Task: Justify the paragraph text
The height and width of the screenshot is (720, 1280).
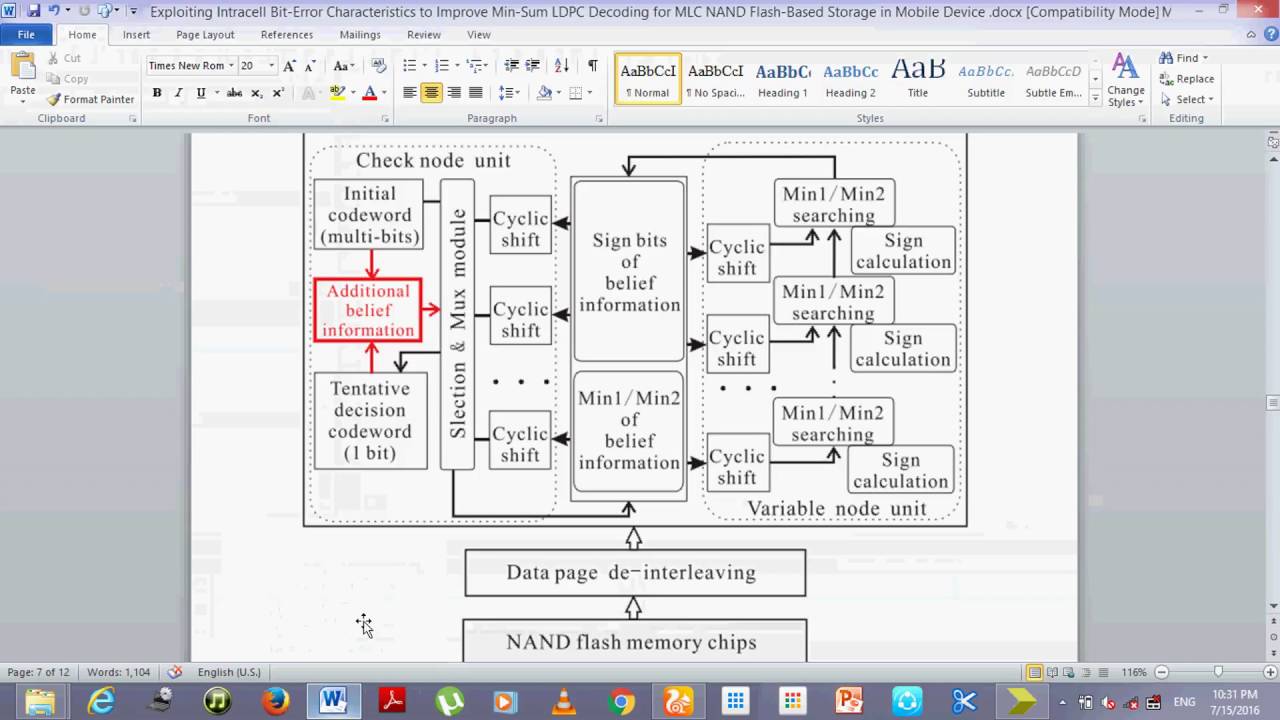Action: (476, 93)
